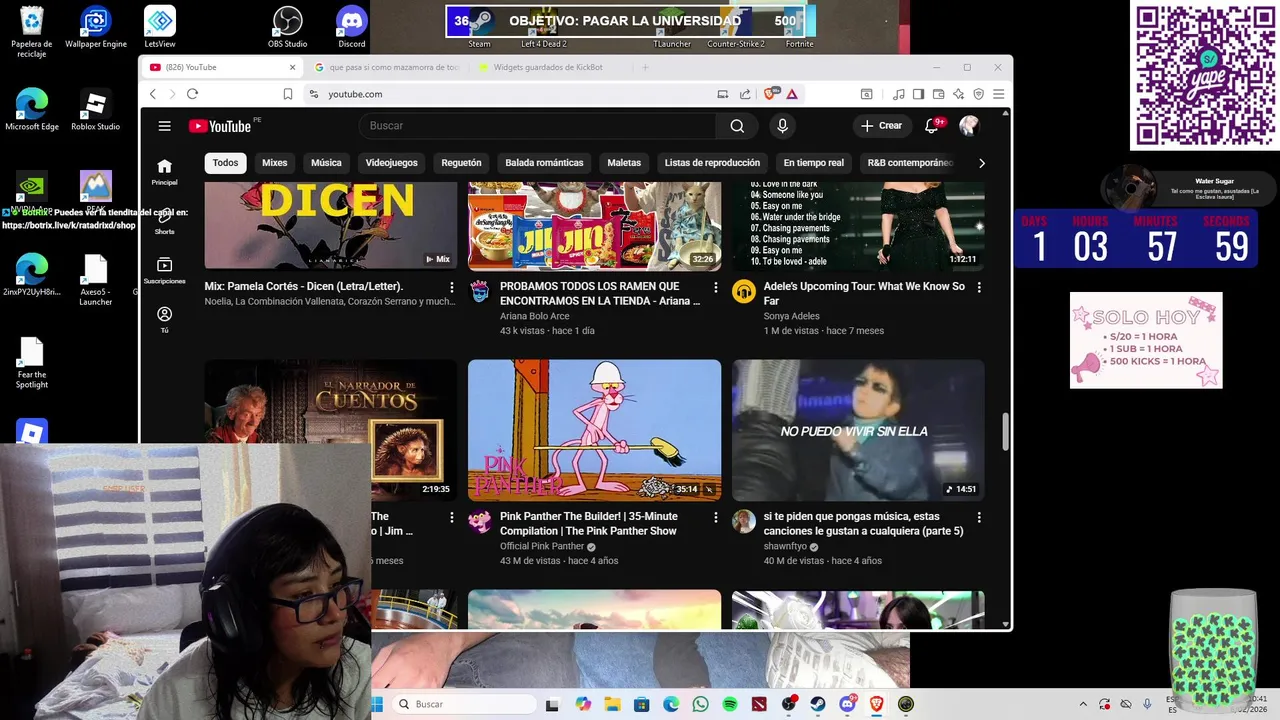Select the Todos filter chip

[225, 163]
